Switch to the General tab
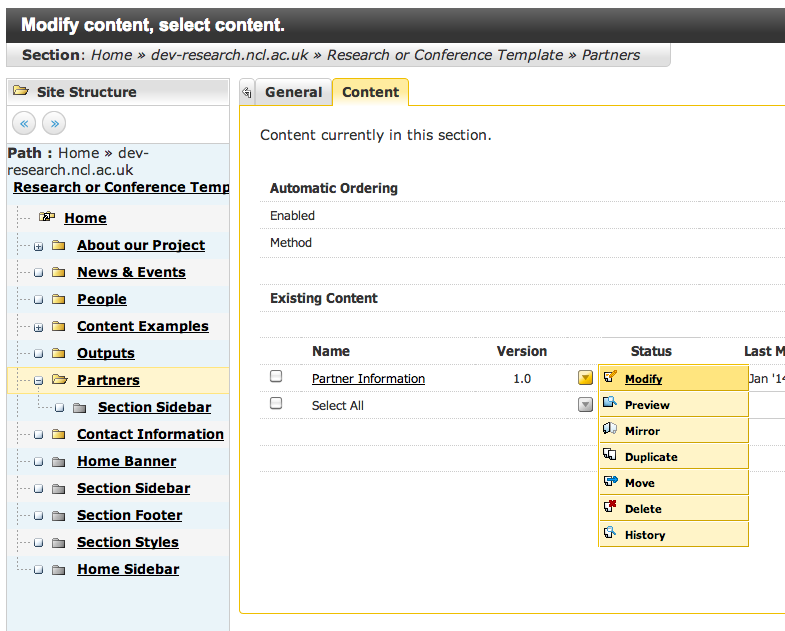This screenshot has width=785, height=631. pos(293,92)
